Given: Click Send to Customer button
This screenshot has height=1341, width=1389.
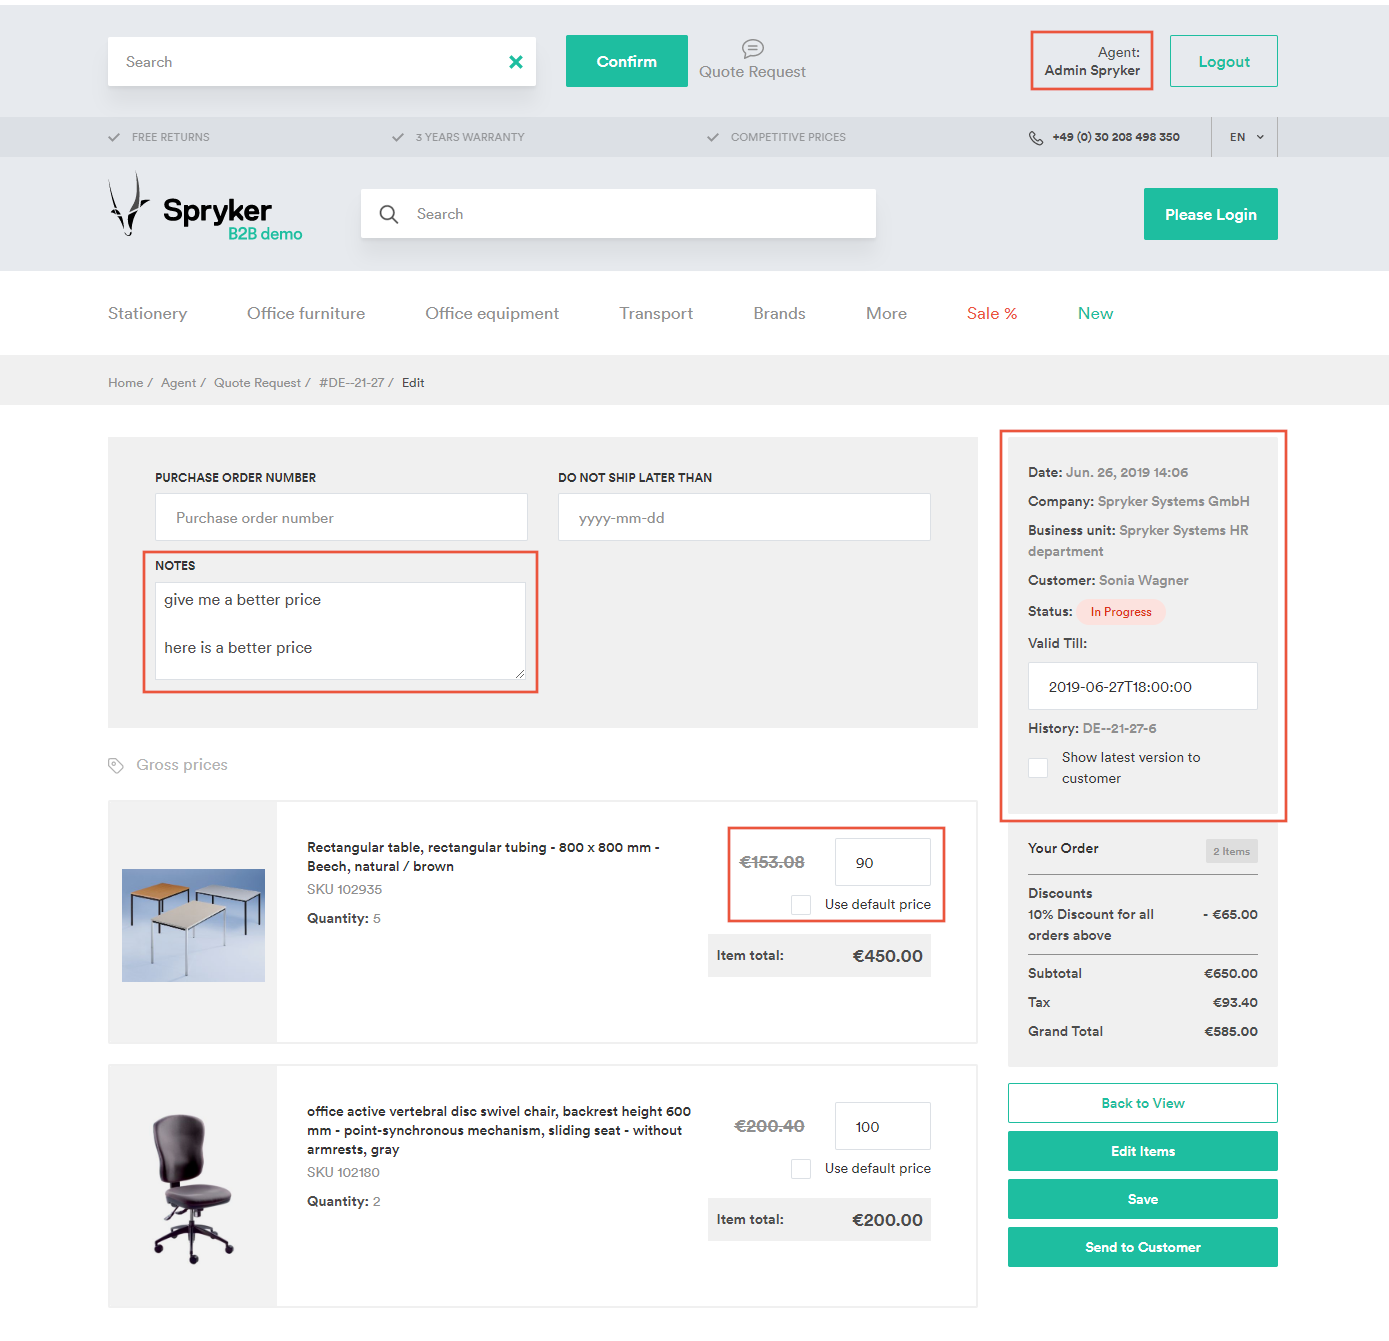Looking at the screenshot, I should 1143,1247.
